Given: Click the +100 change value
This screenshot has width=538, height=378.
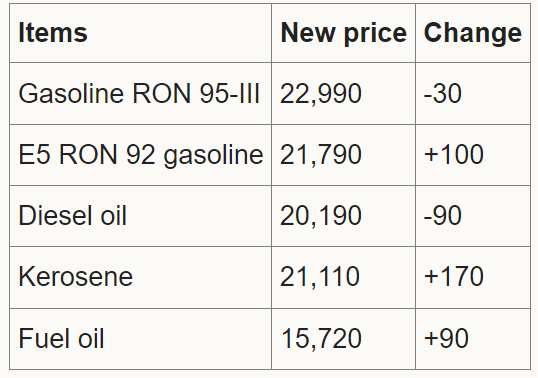Looking at the screenshot, I should tap(454, 154).
